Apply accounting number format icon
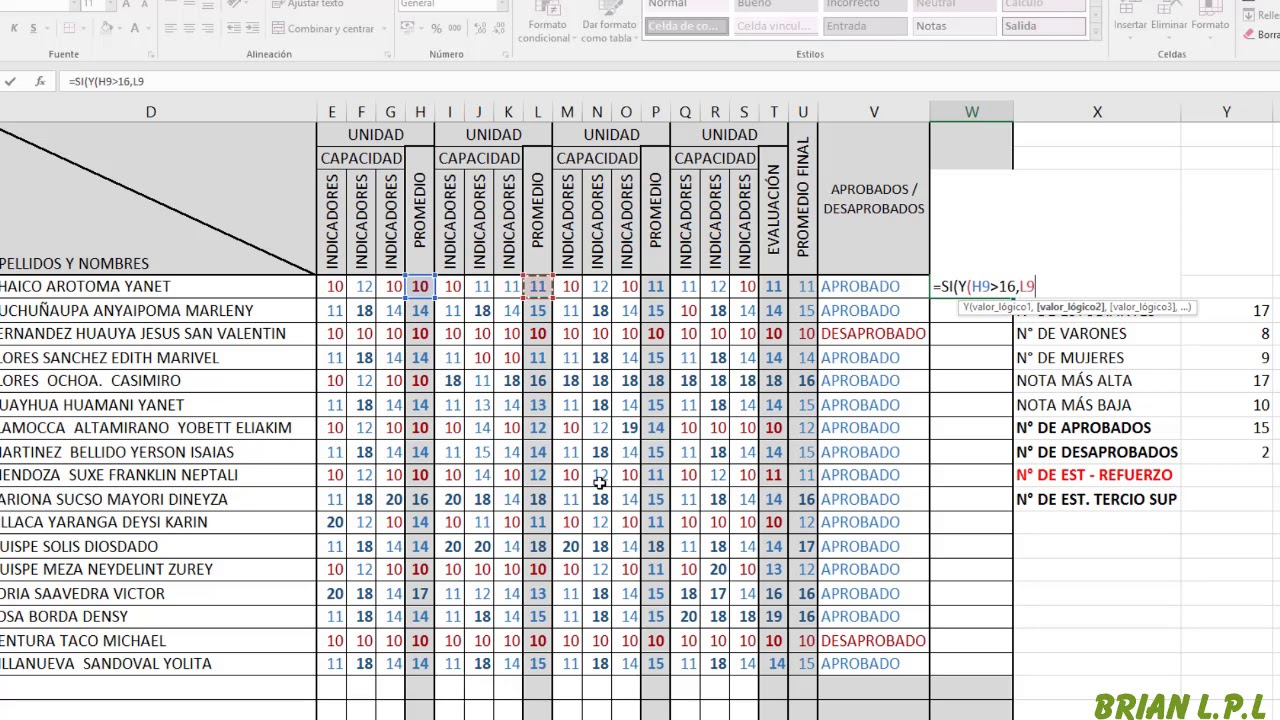Screen dimensions: 1280x720 coord(407,28)
